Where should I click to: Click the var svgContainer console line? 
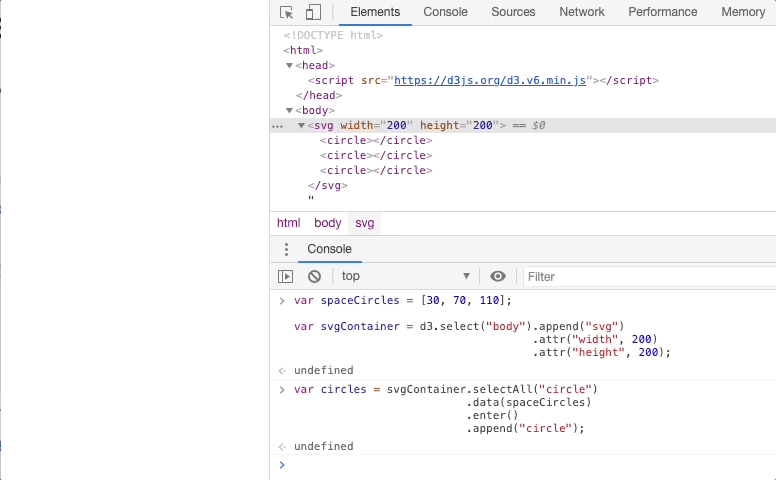click(x=459, y=327)
